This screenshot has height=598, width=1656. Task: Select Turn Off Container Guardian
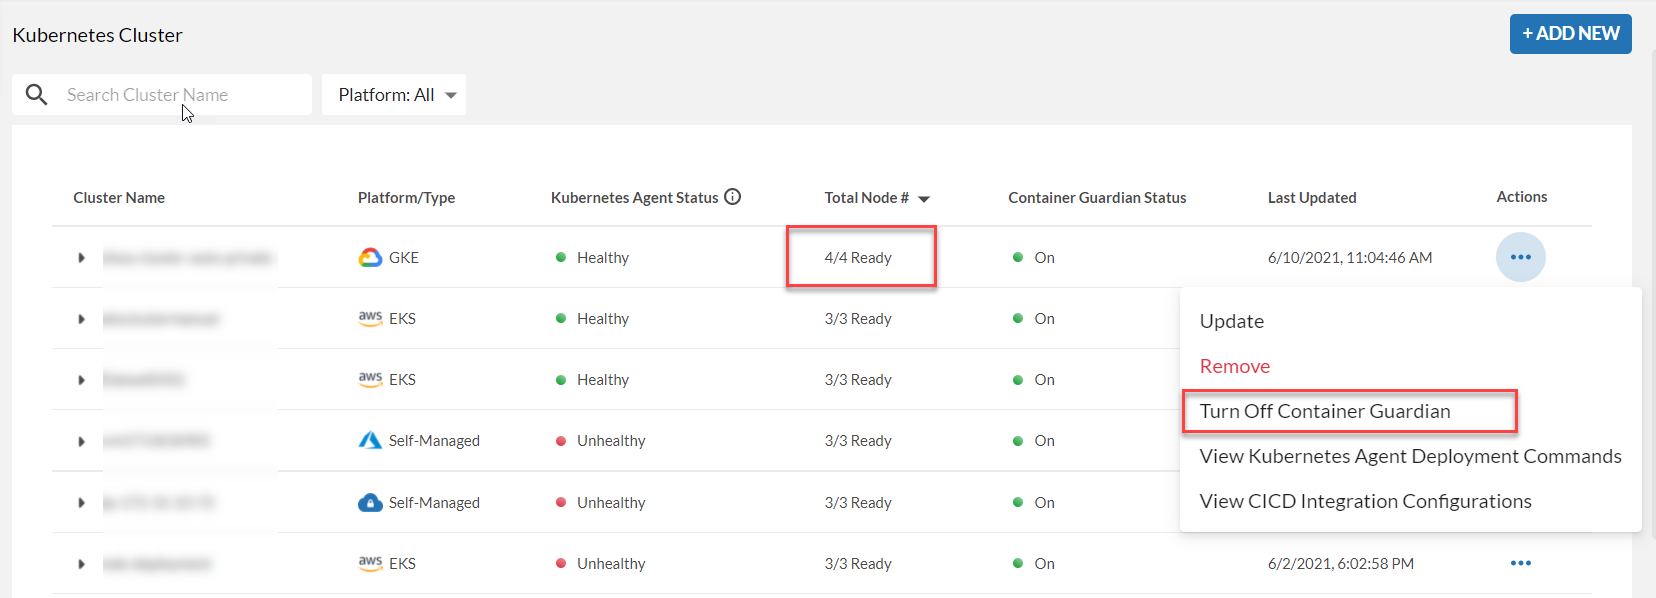(x=1324, y=411)
